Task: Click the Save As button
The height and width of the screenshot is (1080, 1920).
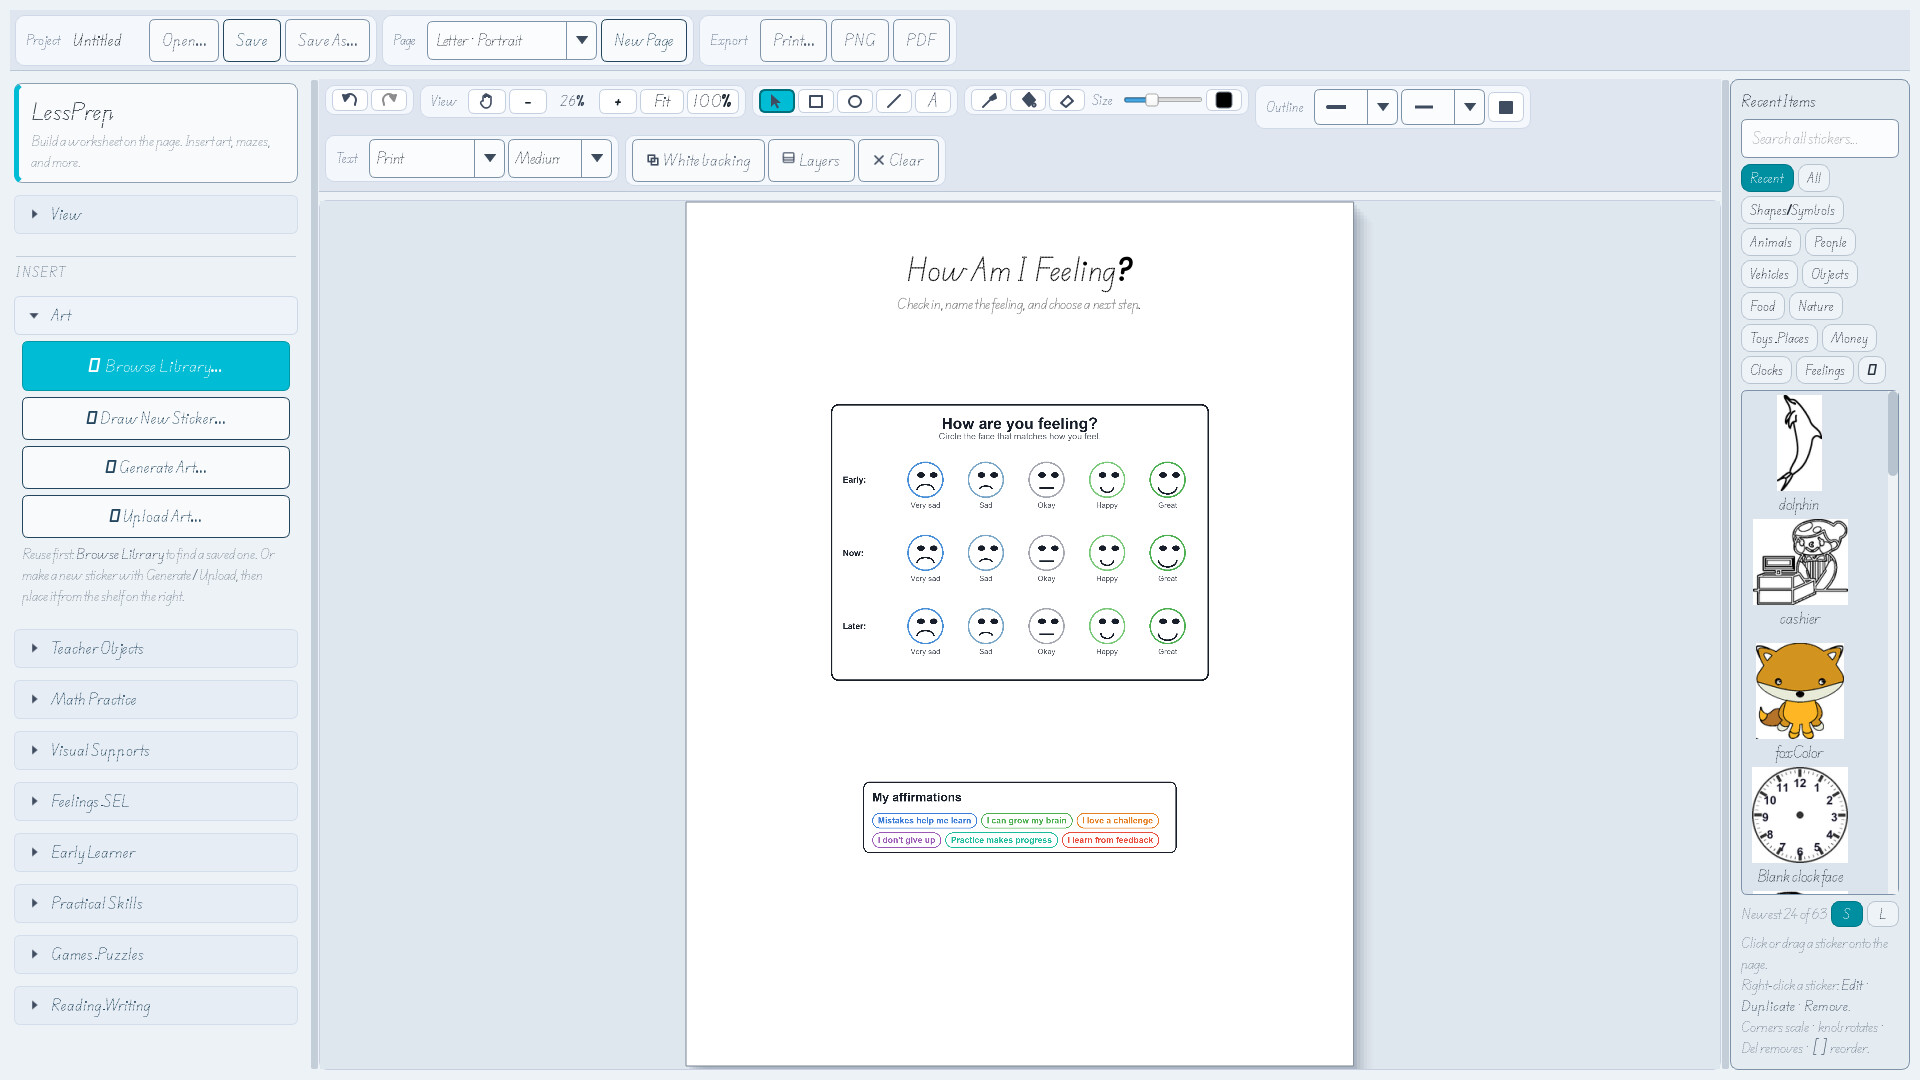Action: tap(327, 41)
